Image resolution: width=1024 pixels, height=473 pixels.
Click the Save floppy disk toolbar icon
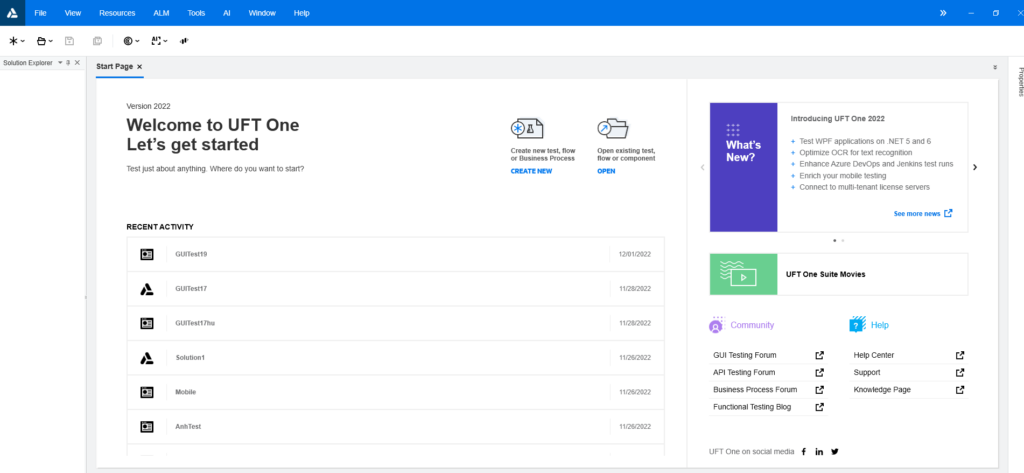[x=69, y=41]
